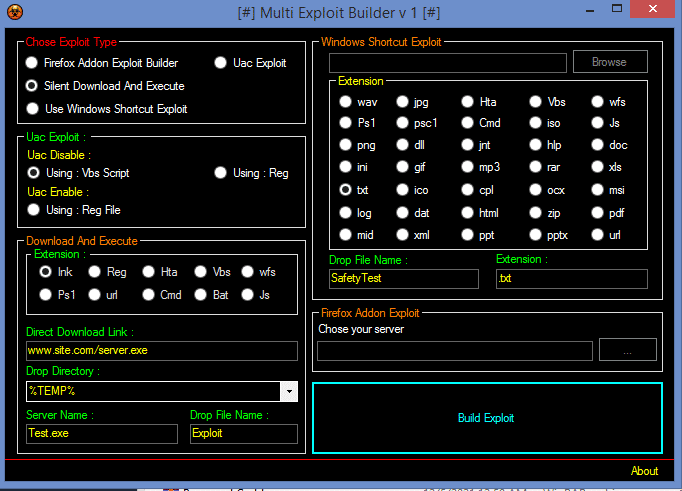Viewport: 682px width, 491px height.
Task: Choose the mp3 extension option
Action: coord(468,167)
